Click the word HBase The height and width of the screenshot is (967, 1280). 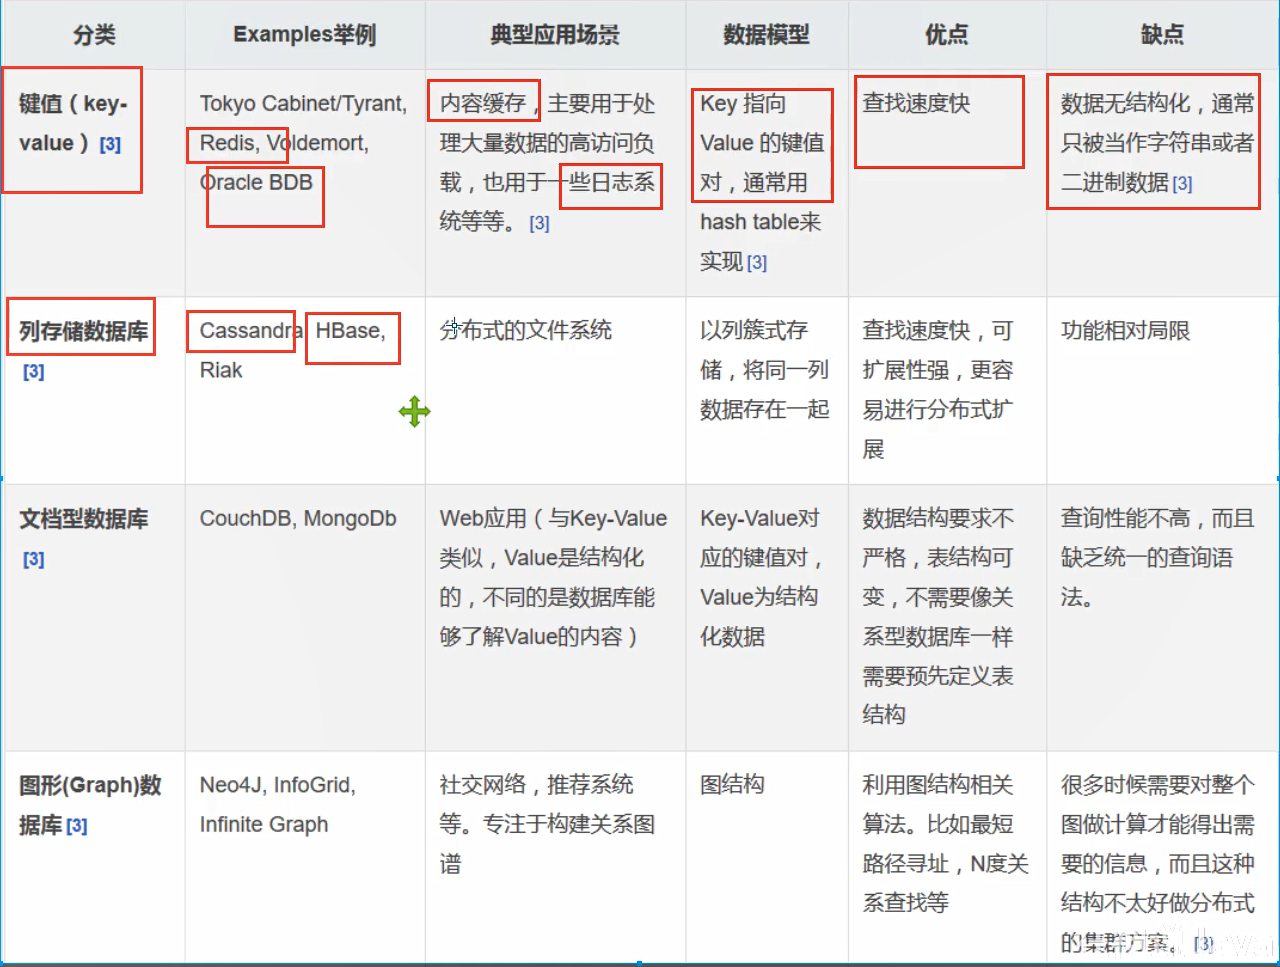(350, 331)
